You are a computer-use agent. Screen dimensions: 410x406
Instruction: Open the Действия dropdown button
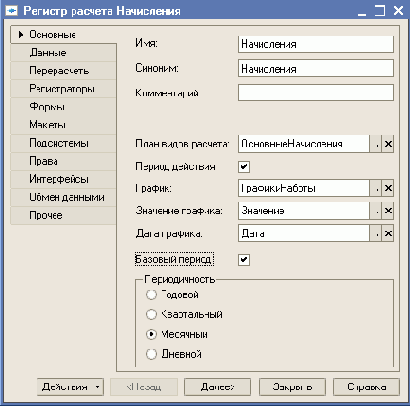coord(70,387)
